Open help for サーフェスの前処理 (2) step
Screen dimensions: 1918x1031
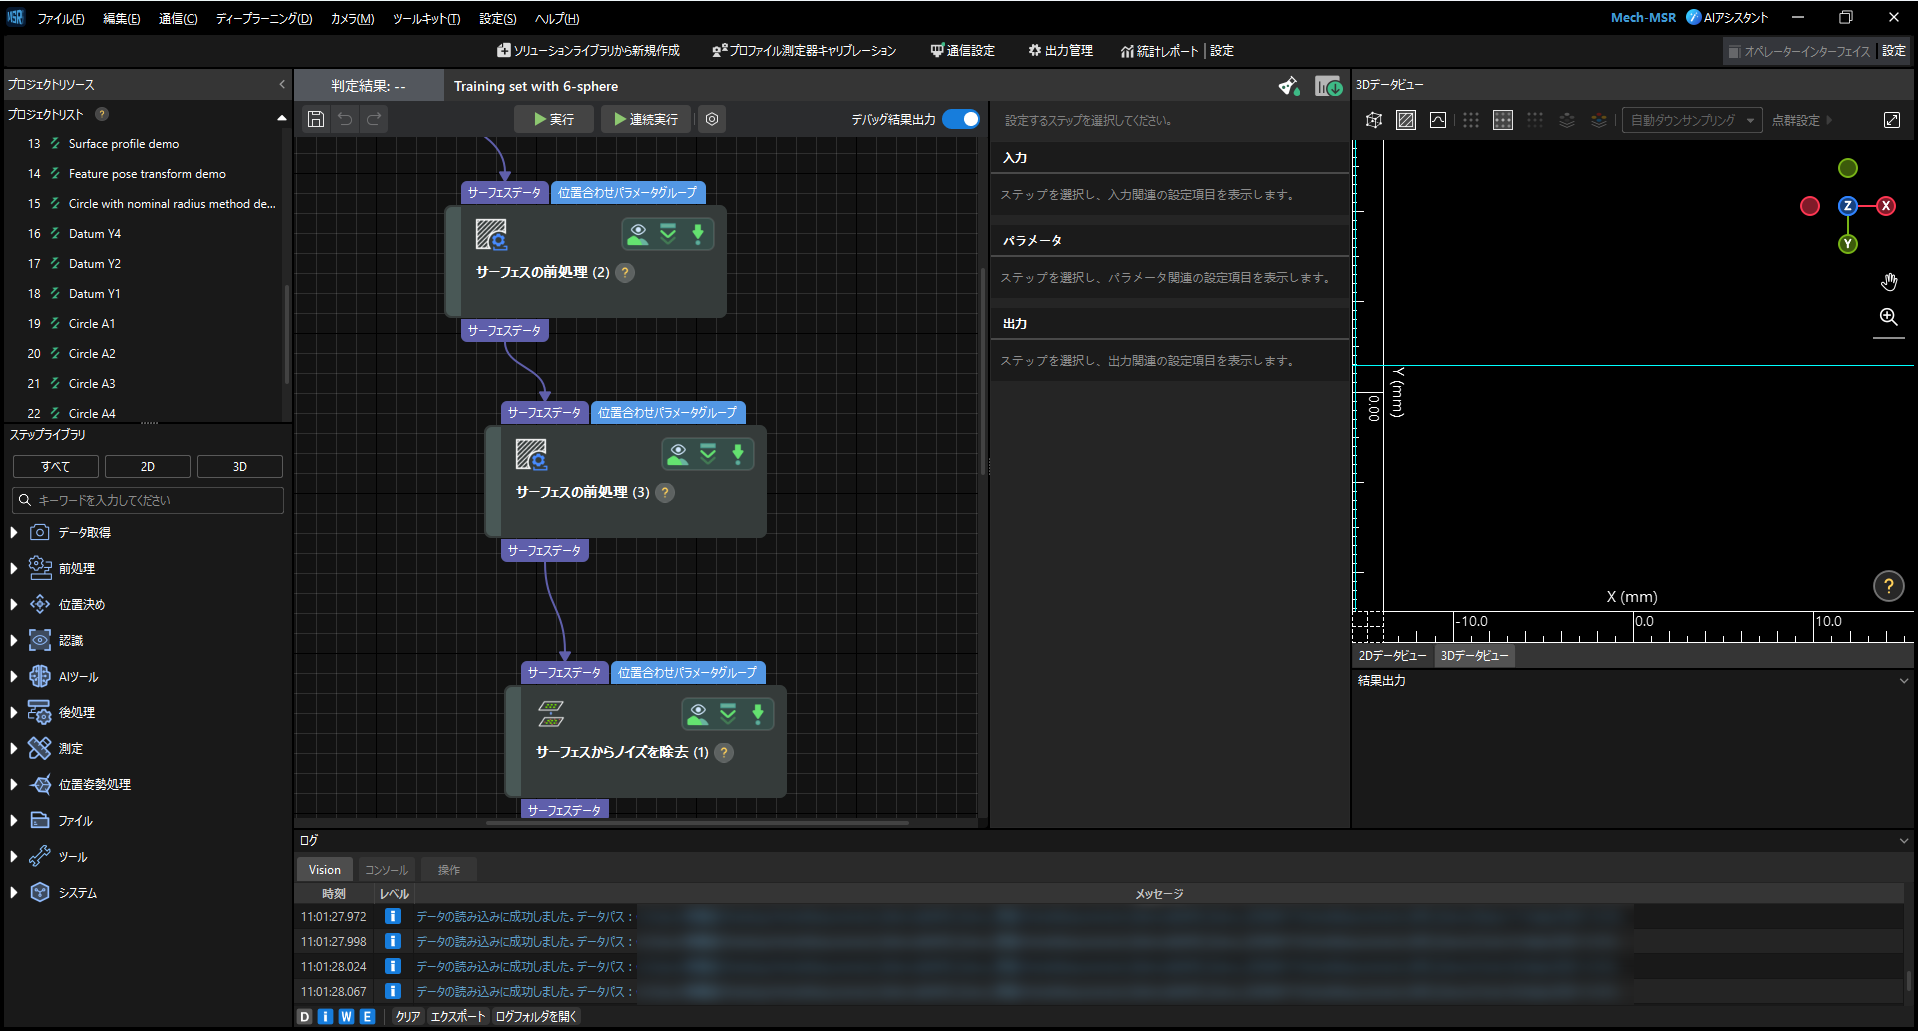[625, 272]
